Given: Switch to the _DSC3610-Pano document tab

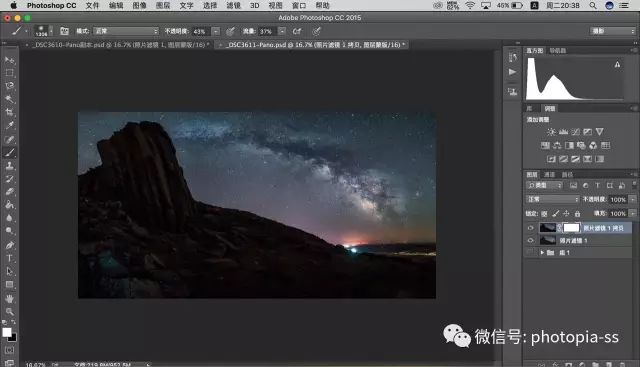Looking at the screenshot, I should 119,44.
